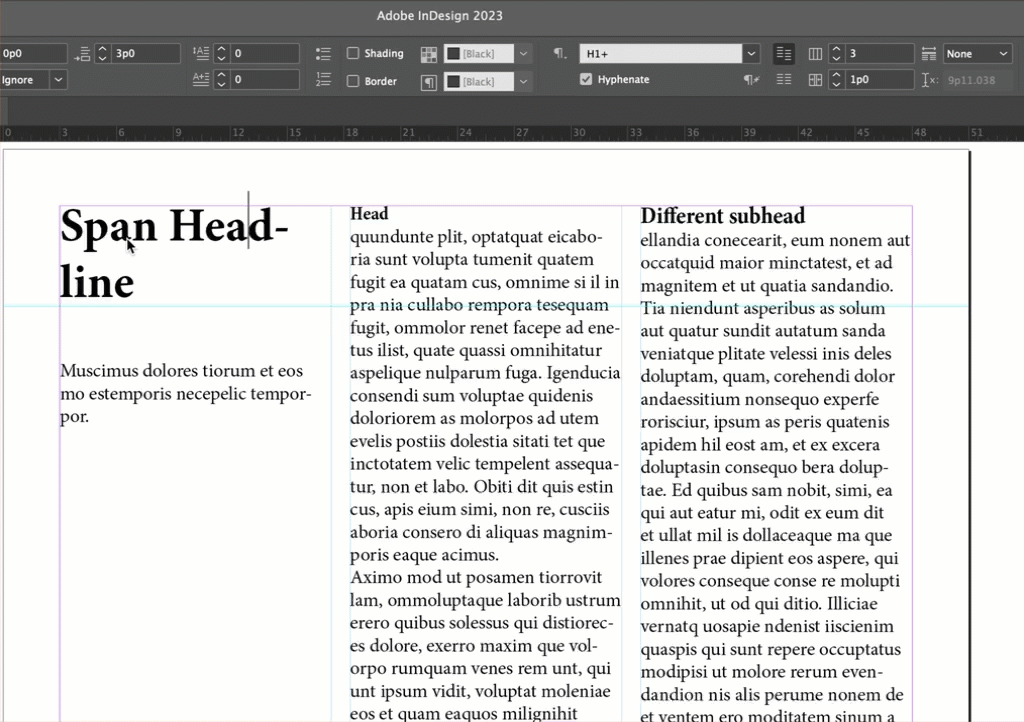Click the 9p11.038 cursor position field
This screenshot has width=1024, height=722.
coord(976,80)
